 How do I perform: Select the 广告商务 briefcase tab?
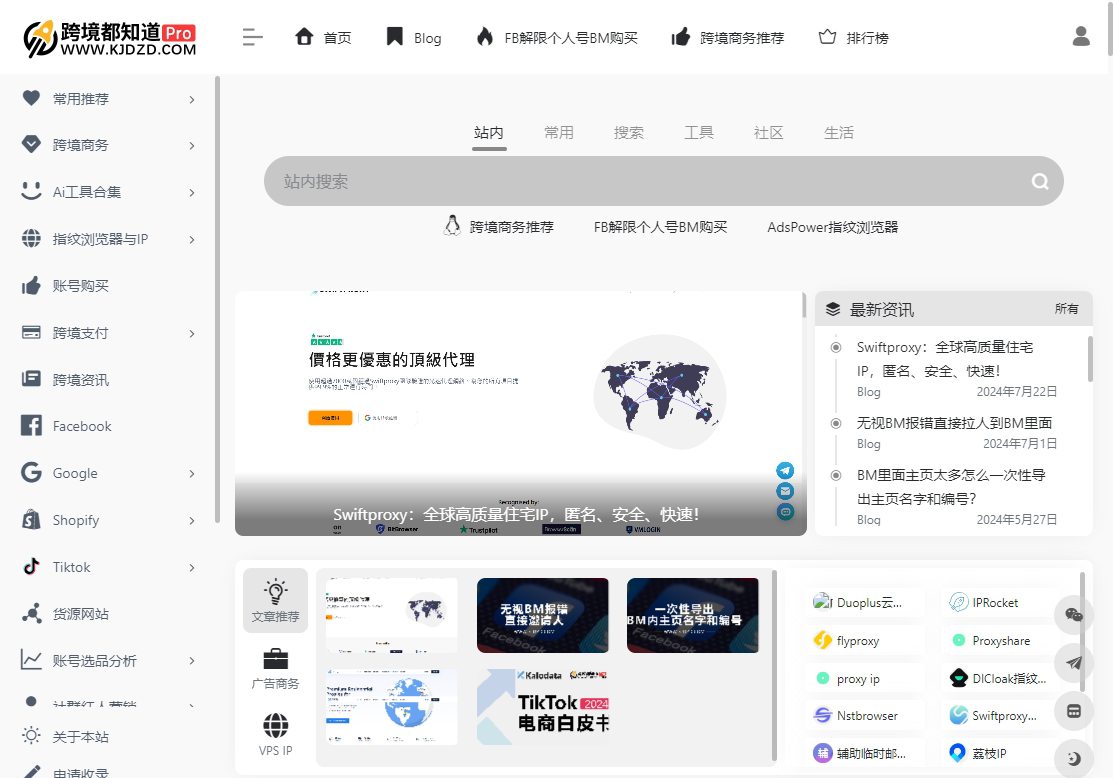click(x=275, y=669)
